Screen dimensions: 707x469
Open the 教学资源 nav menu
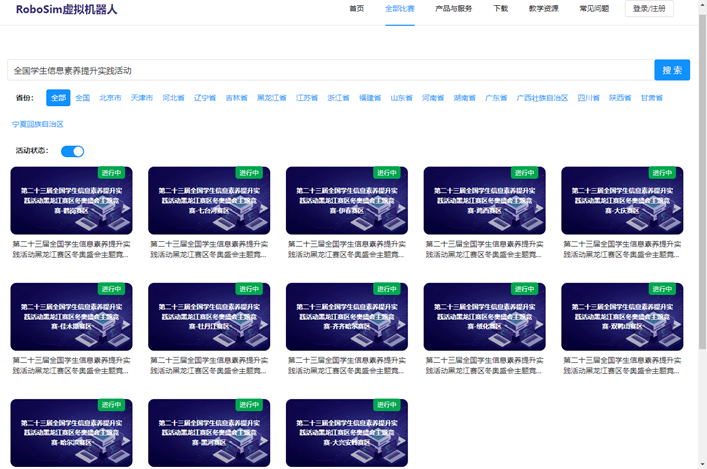tap(543, 8)
